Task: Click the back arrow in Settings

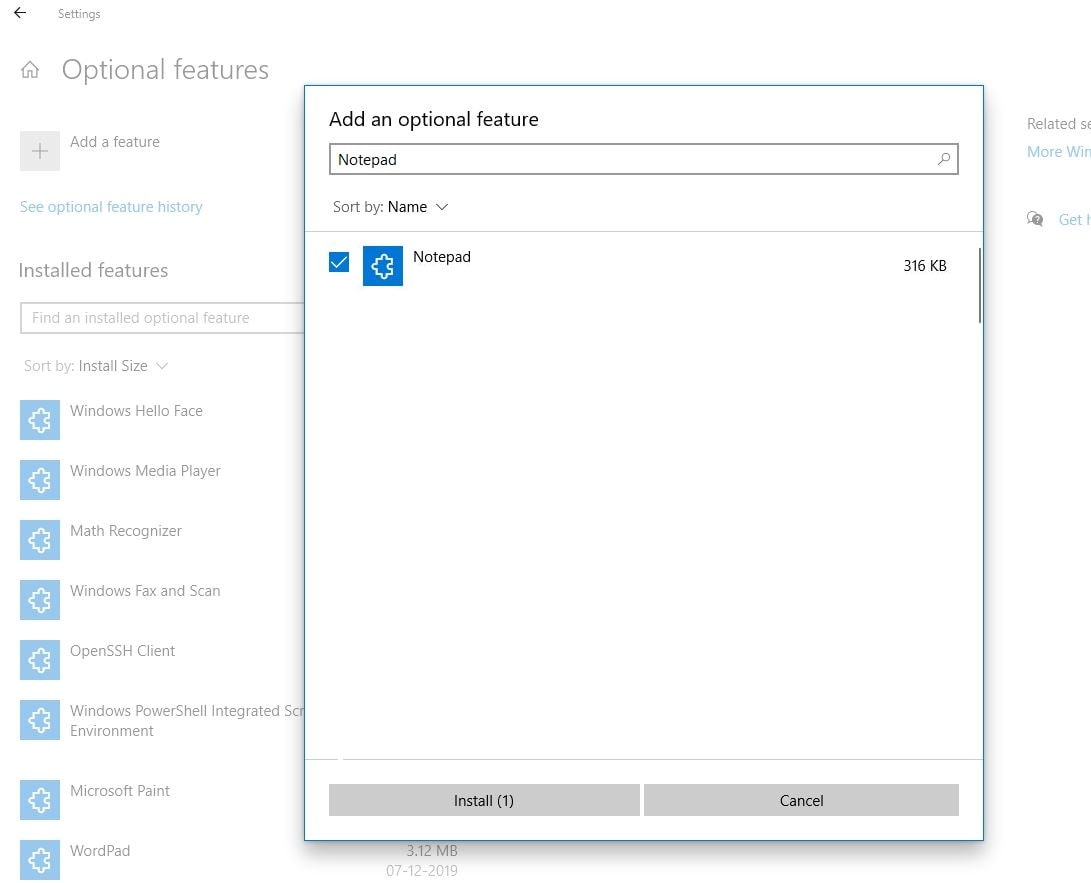Action: [19, 13]
